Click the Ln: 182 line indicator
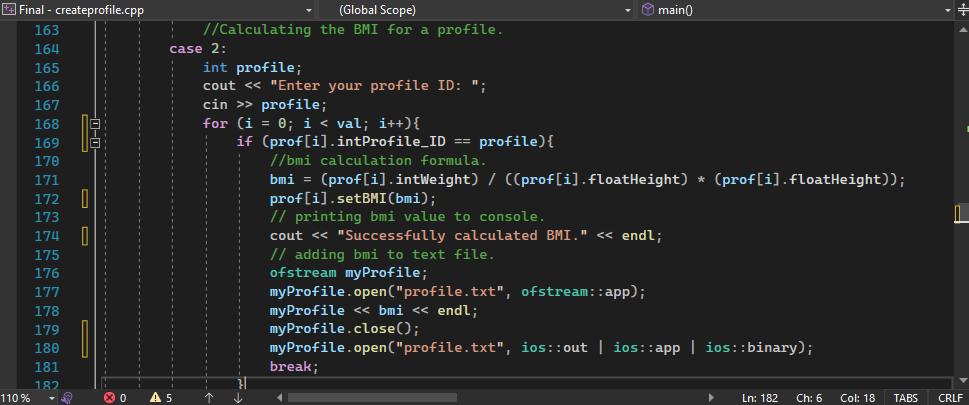This screenshot has width=969, height=405. pyautogui.click(x=760, y=398)
